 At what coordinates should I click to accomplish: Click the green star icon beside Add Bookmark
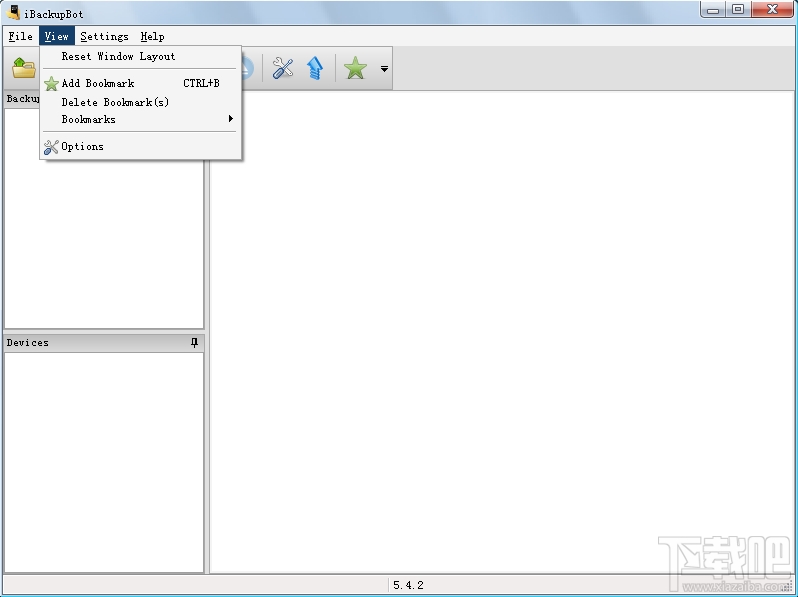[51, 83]
